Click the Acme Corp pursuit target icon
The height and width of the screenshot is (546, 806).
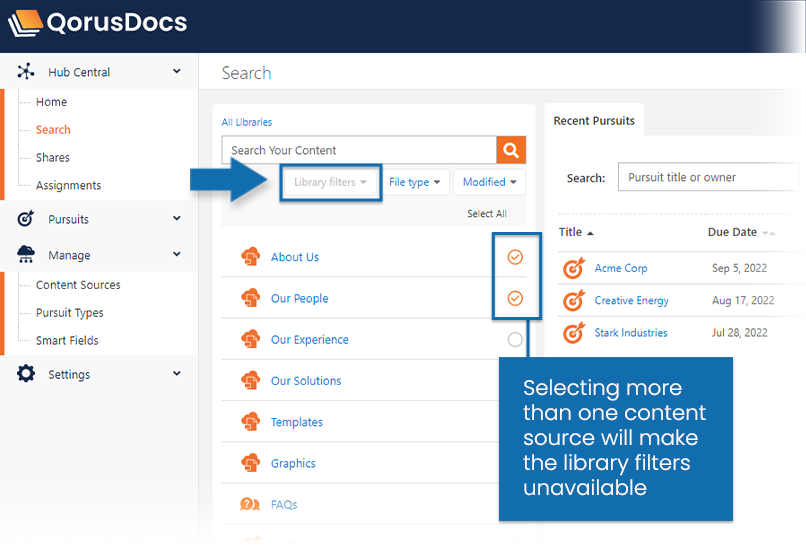tap(574, 268)
